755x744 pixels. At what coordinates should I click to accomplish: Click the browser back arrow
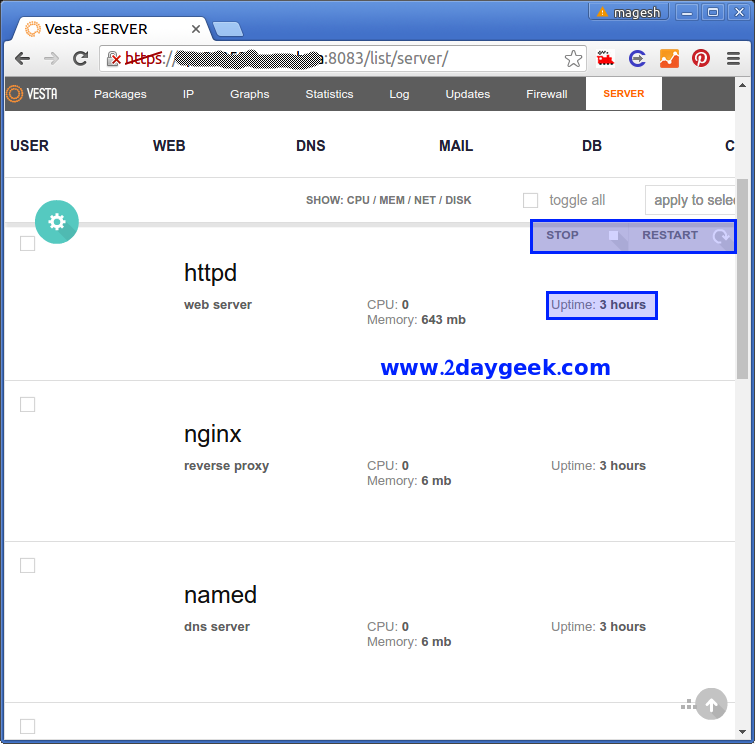coord(22,59)
